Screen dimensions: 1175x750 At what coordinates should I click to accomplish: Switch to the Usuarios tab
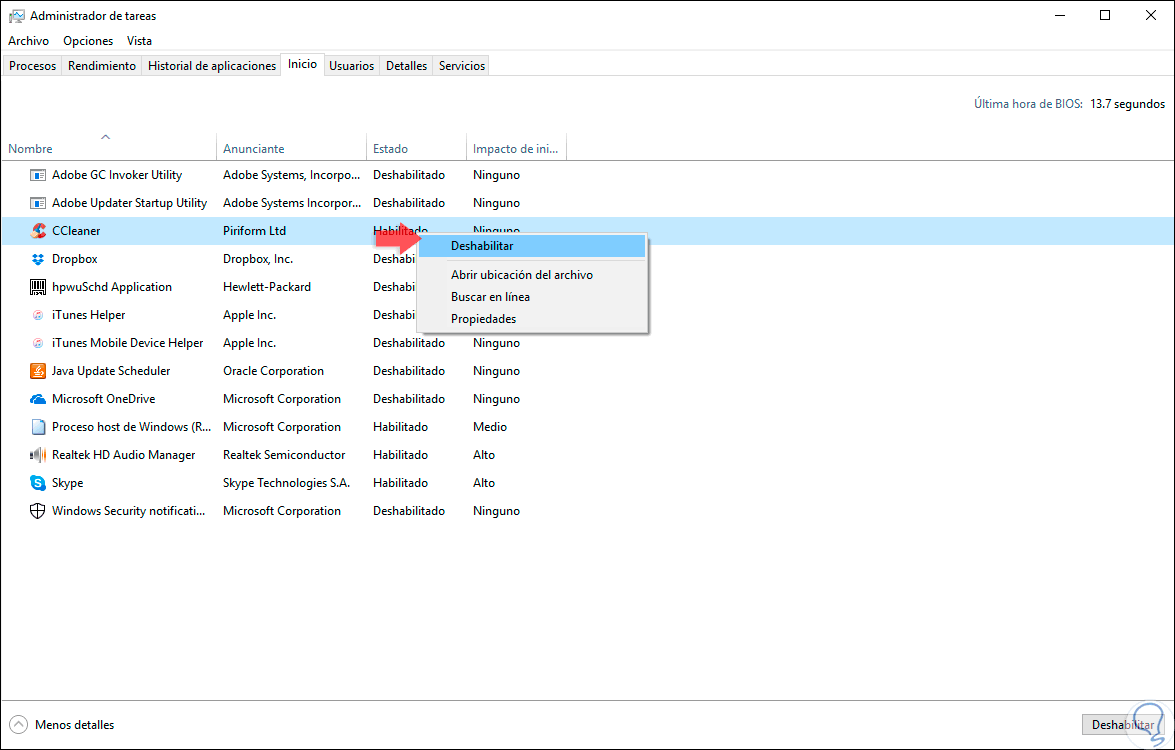[x=351, y=66]
